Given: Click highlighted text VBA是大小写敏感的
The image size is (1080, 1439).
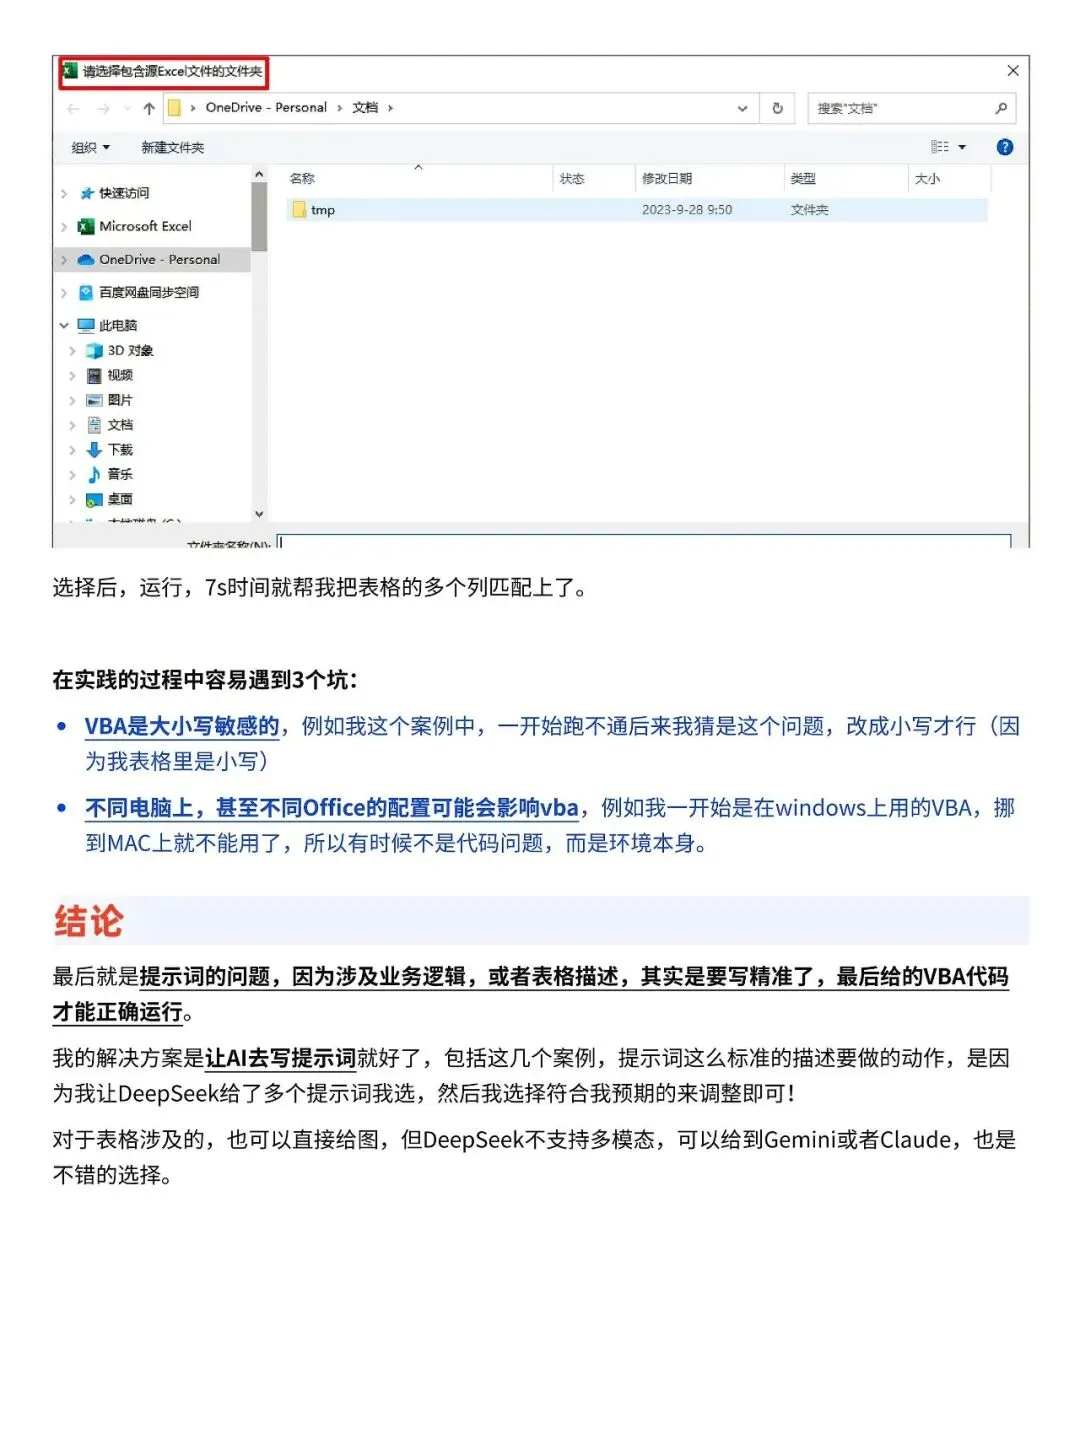Looking at the screenshot, I should (182, 726).
